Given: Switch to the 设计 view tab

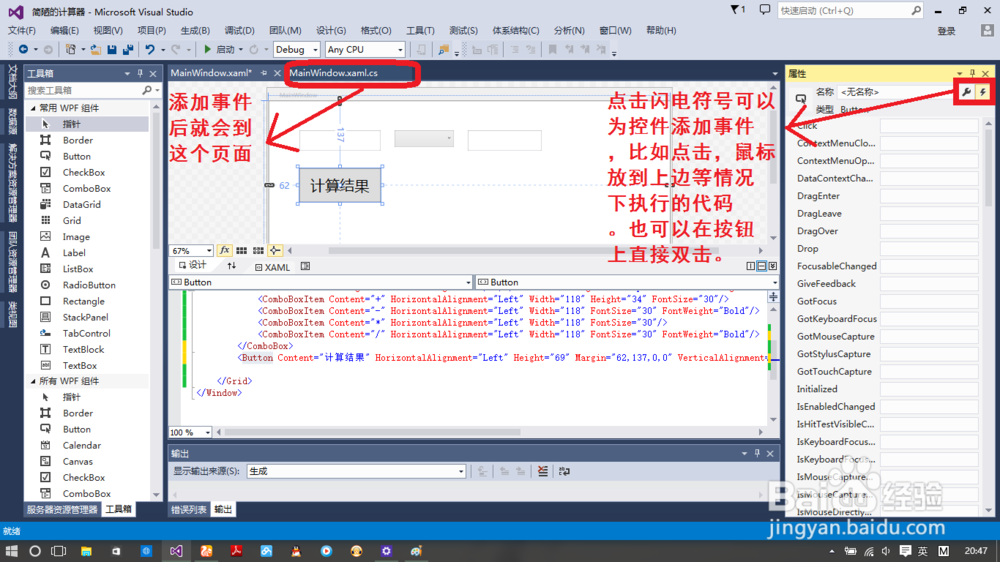Looking at the screenshot, I should click(193, 265).
